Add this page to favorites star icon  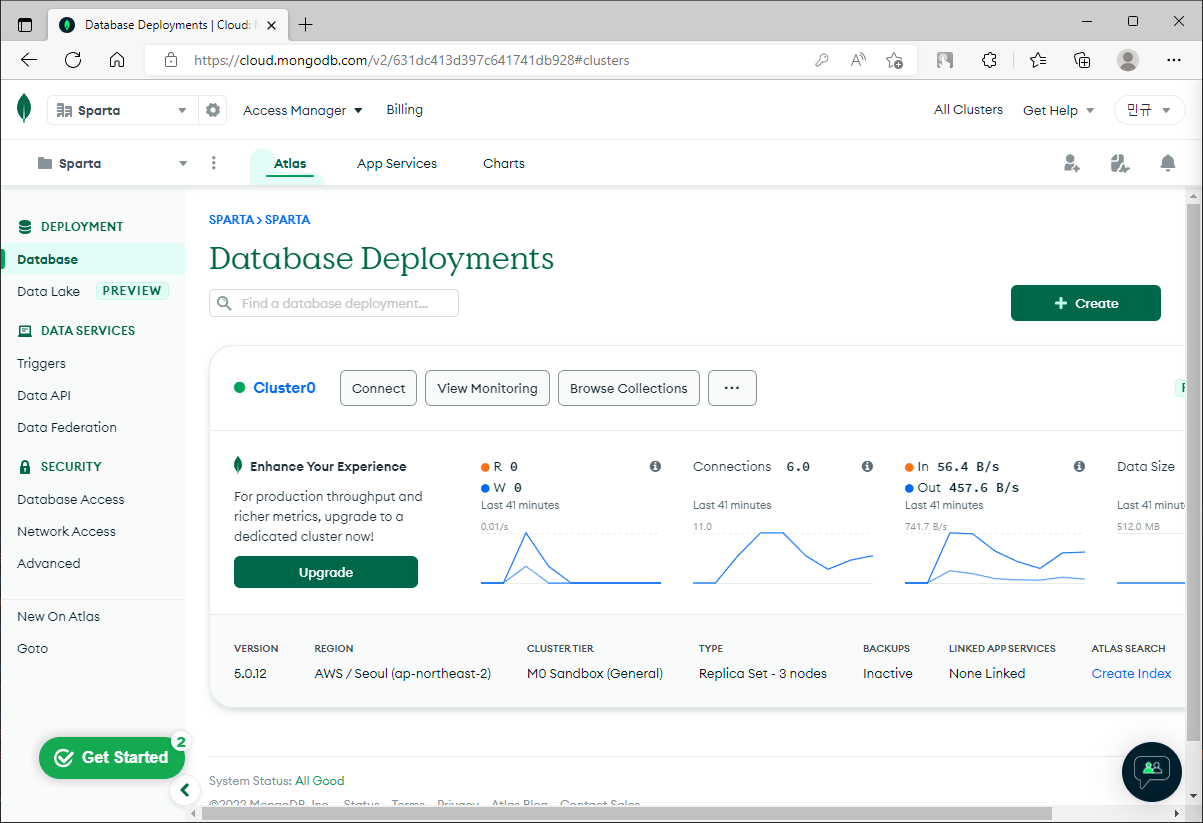895,60
